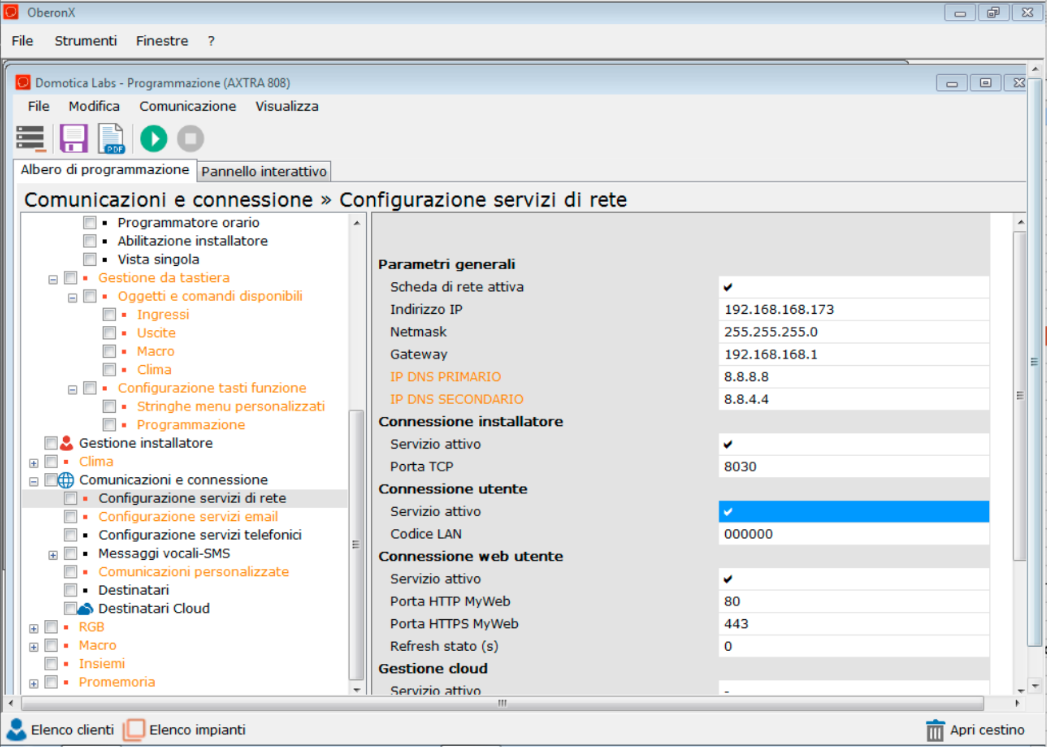Click the server list toolbar icon
The width and height of the screenshot is (1047, 748).
tap(31, 138)
